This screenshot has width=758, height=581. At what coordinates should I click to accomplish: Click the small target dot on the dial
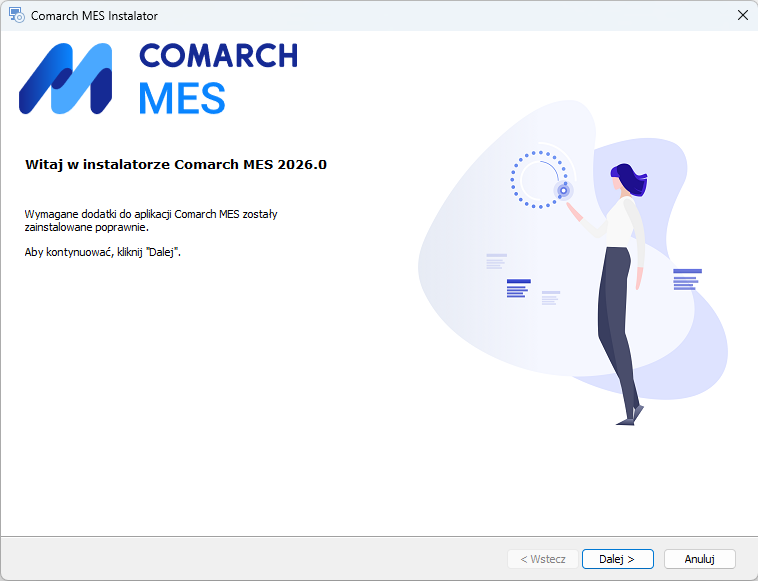(x=563, y=190)
